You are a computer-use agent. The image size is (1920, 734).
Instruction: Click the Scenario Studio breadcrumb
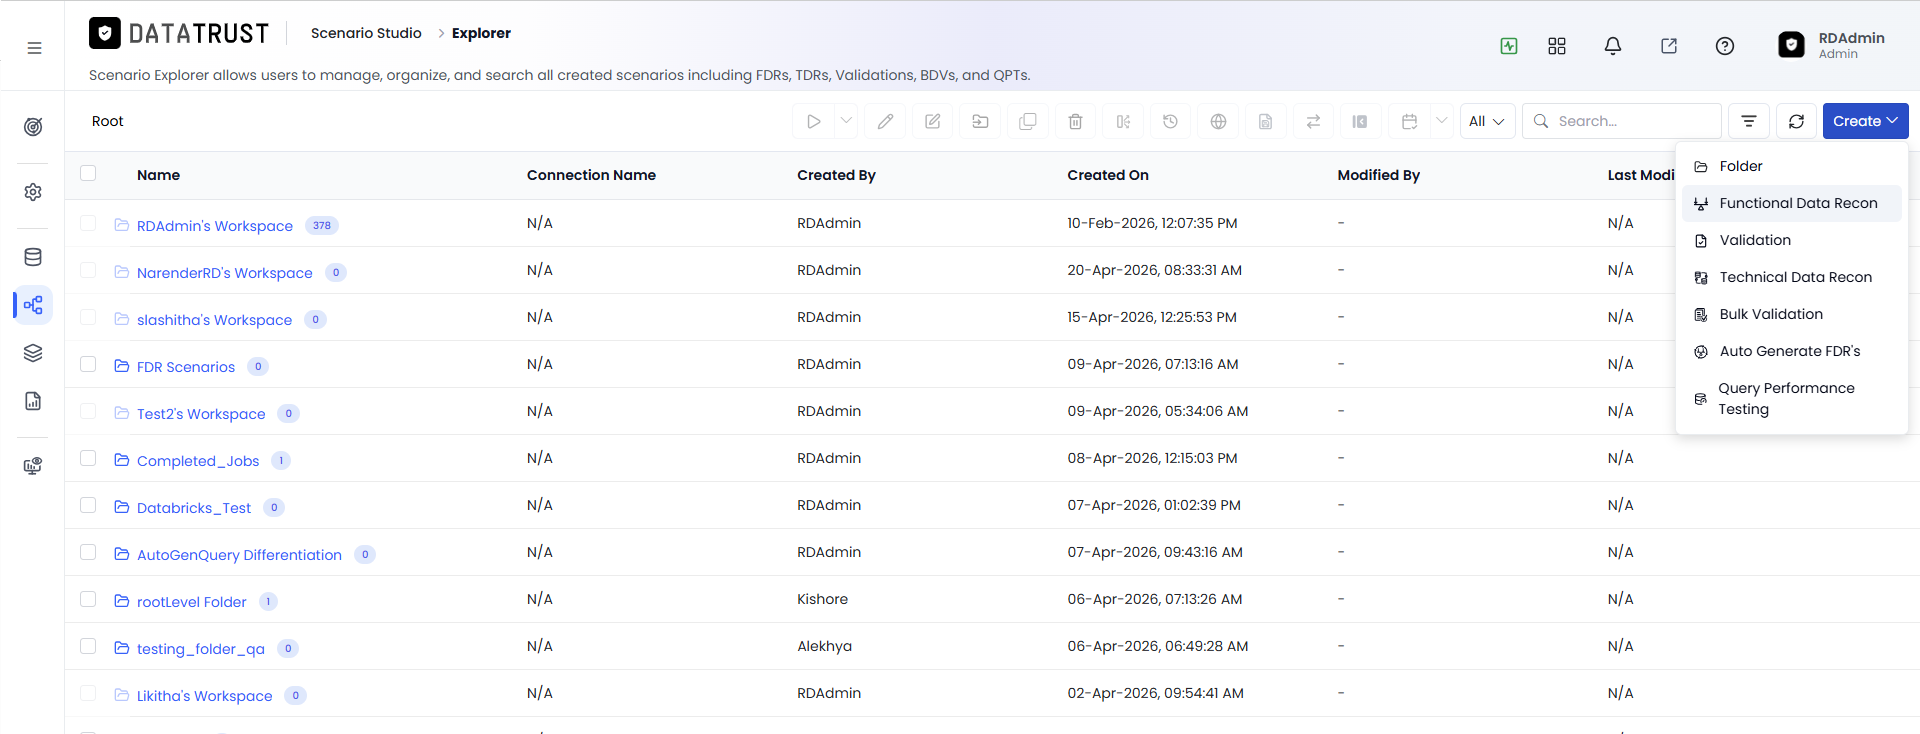tap(366, 33)
